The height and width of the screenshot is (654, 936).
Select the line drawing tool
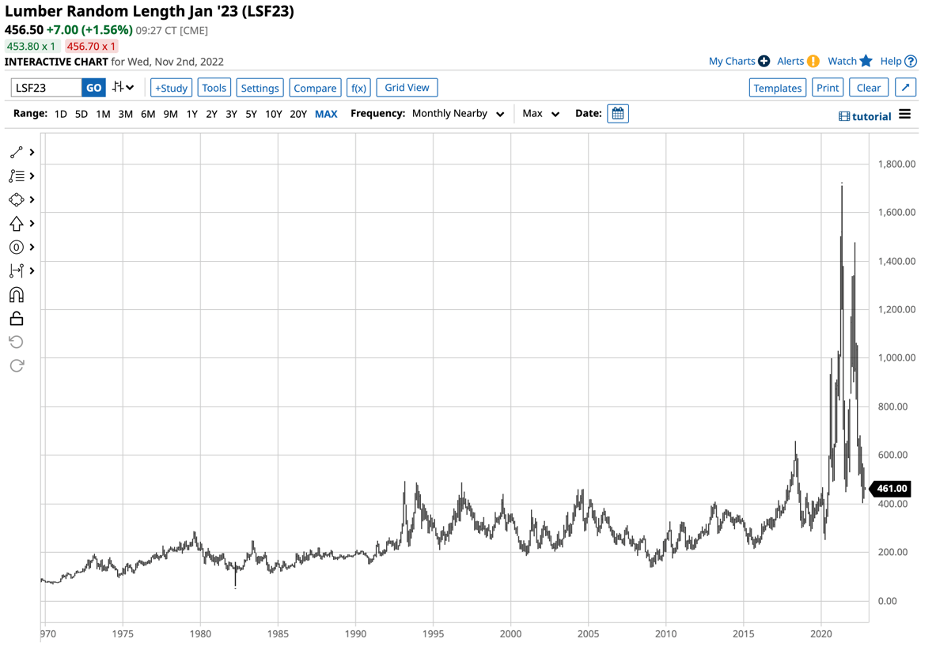coord(16,153)
